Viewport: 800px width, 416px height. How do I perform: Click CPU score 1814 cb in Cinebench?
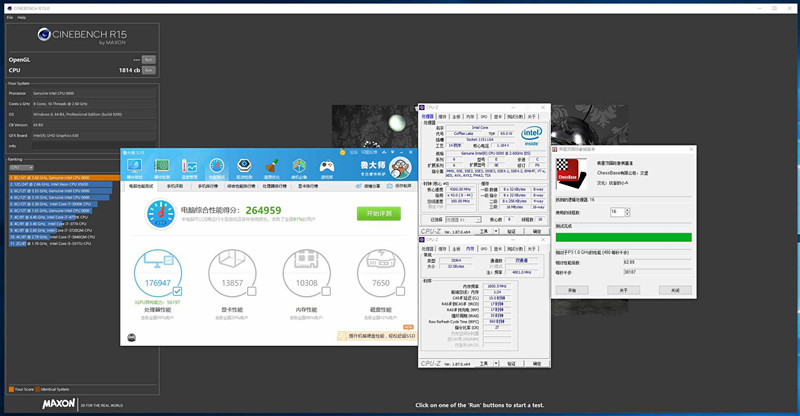(129, 70)
